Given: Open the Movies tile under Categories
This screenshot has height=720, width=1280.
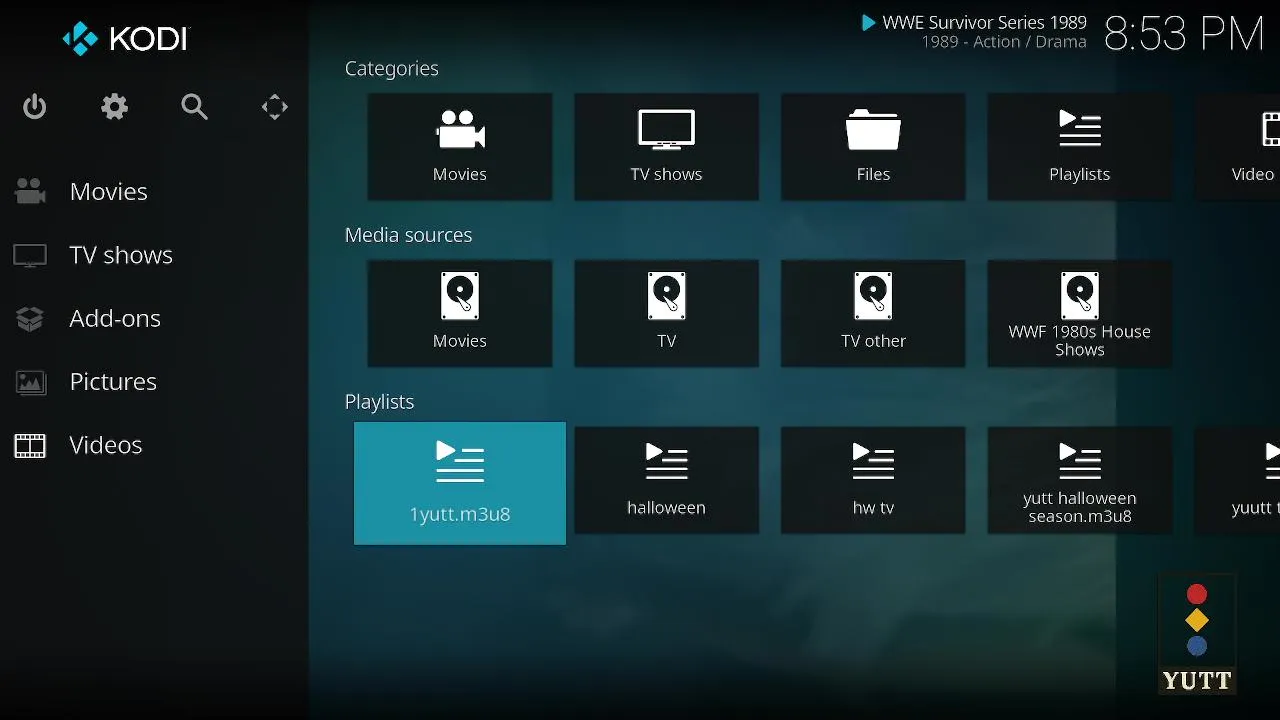Looking at the screenshot, I should click(460, 147).
